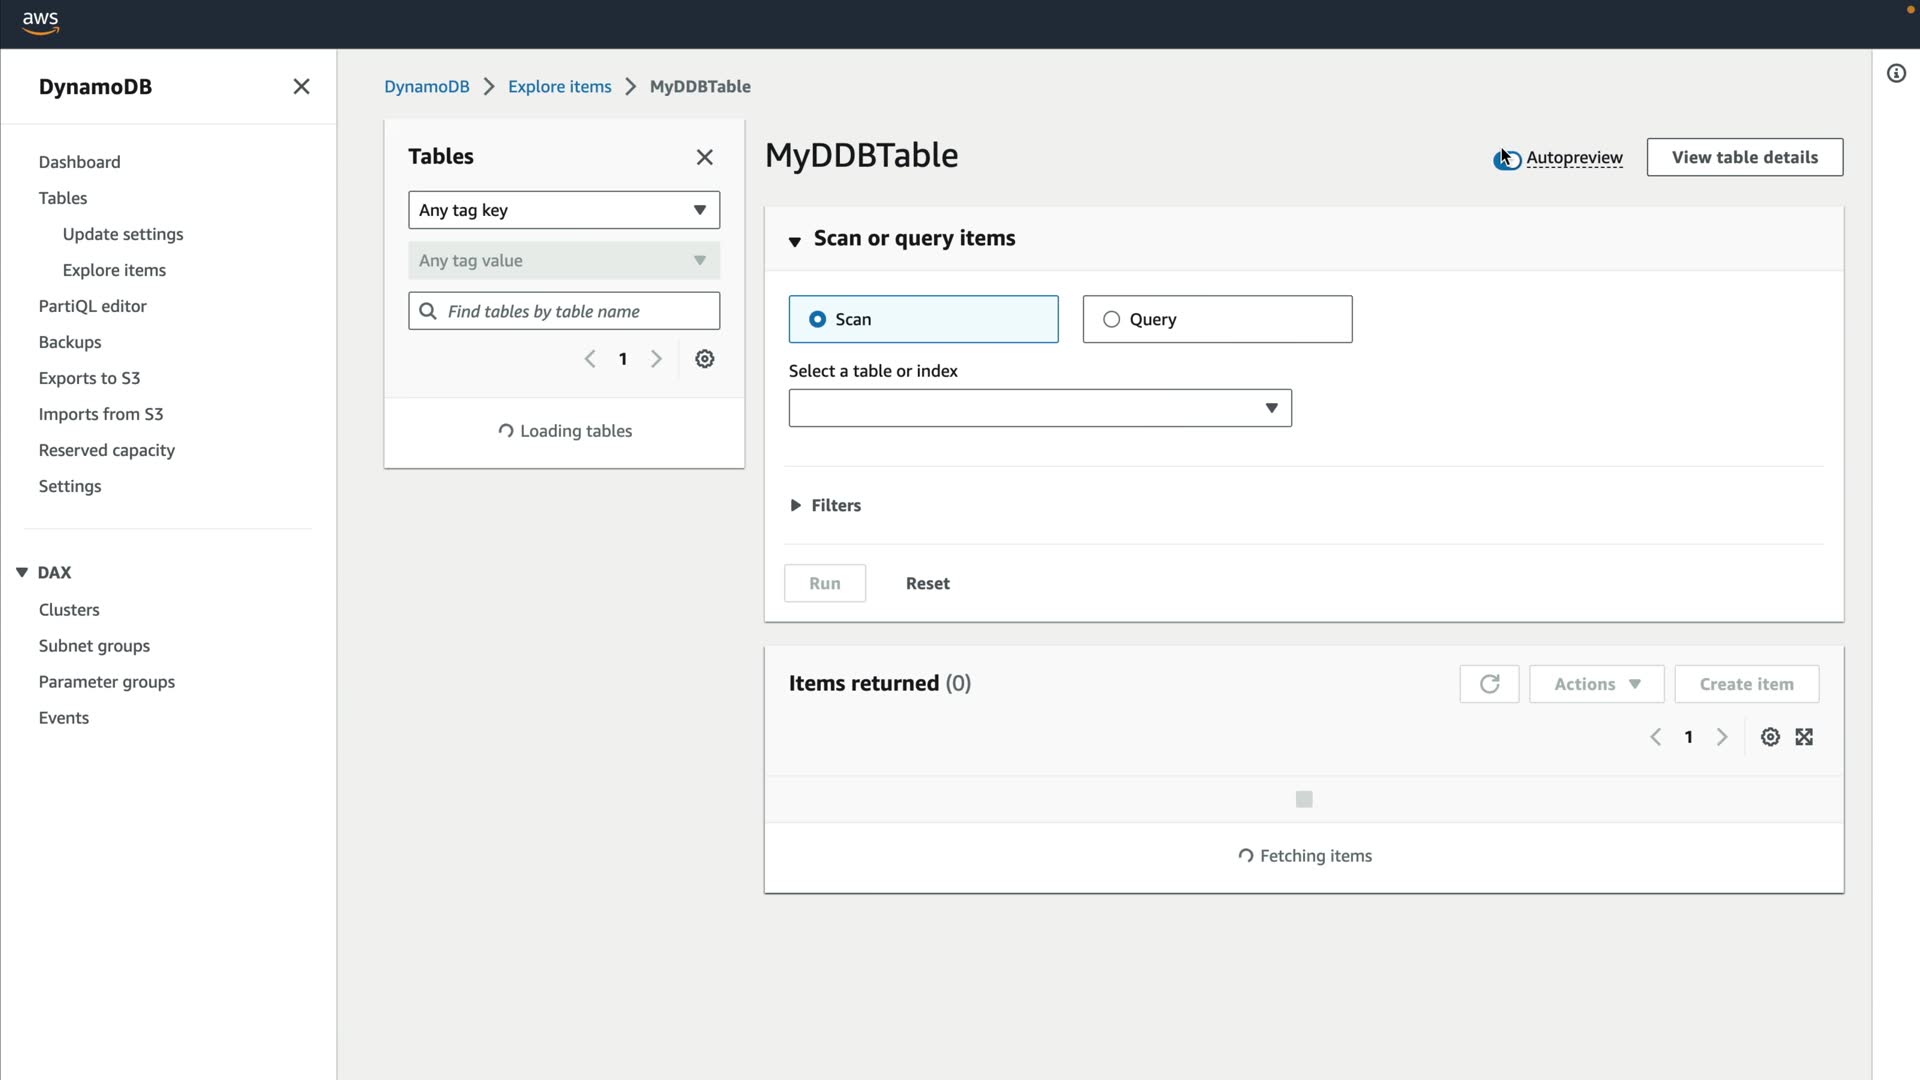Toggle the Autopreview switch
Image resolution: width=1920 pixels, height=1080 pixels.
(1508, 159)
